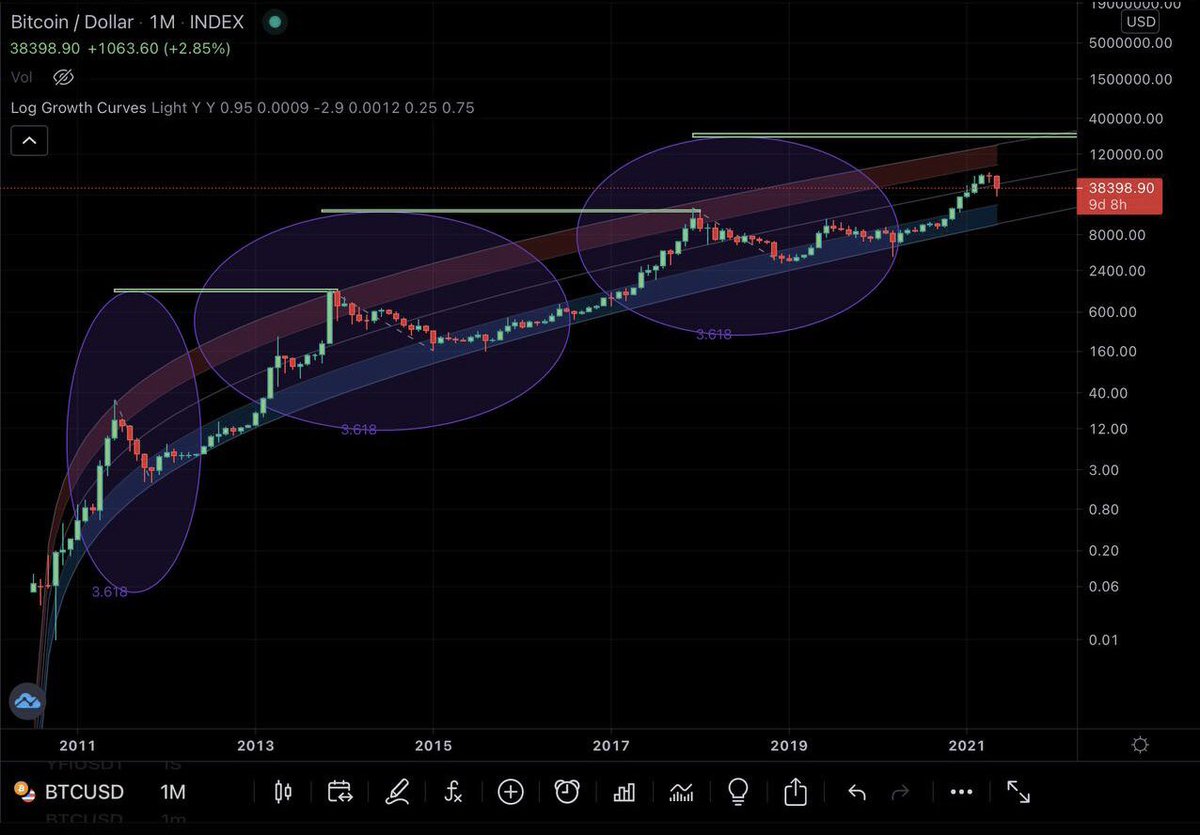Click the 2019 label on time axis

pos(789,745)
